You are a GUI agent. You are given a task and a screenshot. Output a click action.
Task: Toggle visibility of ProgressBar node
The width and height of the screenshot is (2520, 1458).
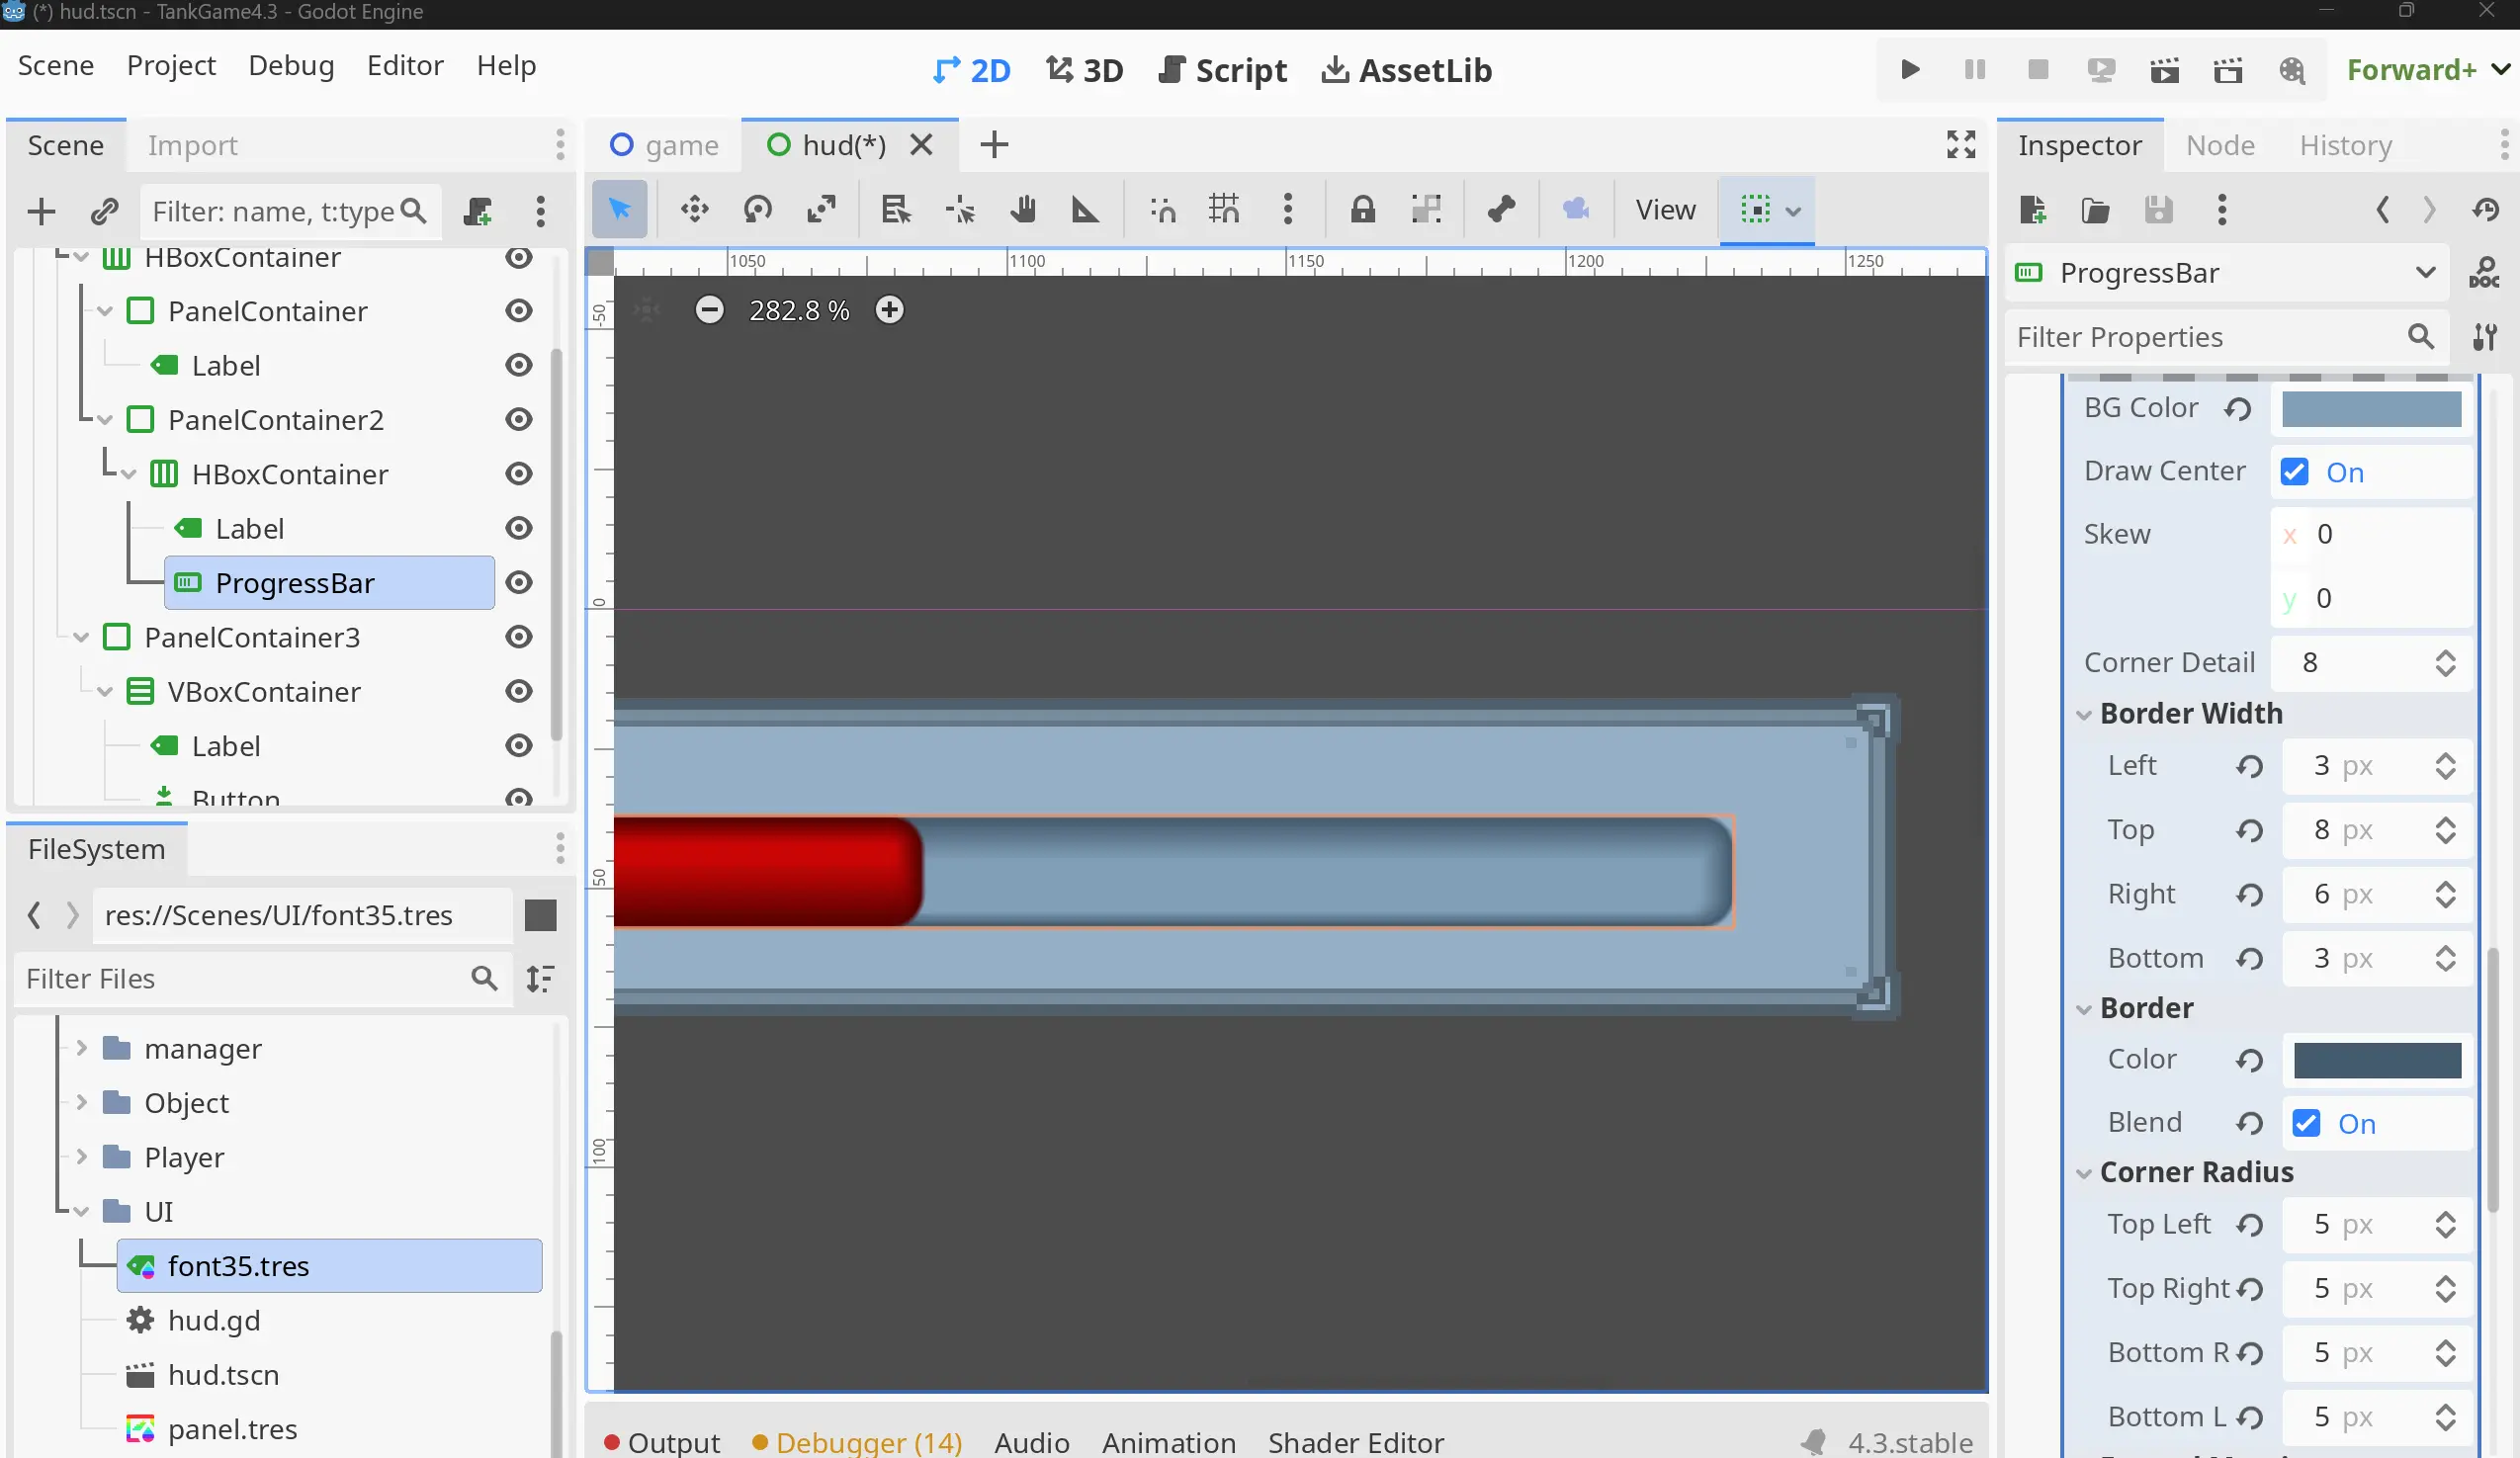518,583
